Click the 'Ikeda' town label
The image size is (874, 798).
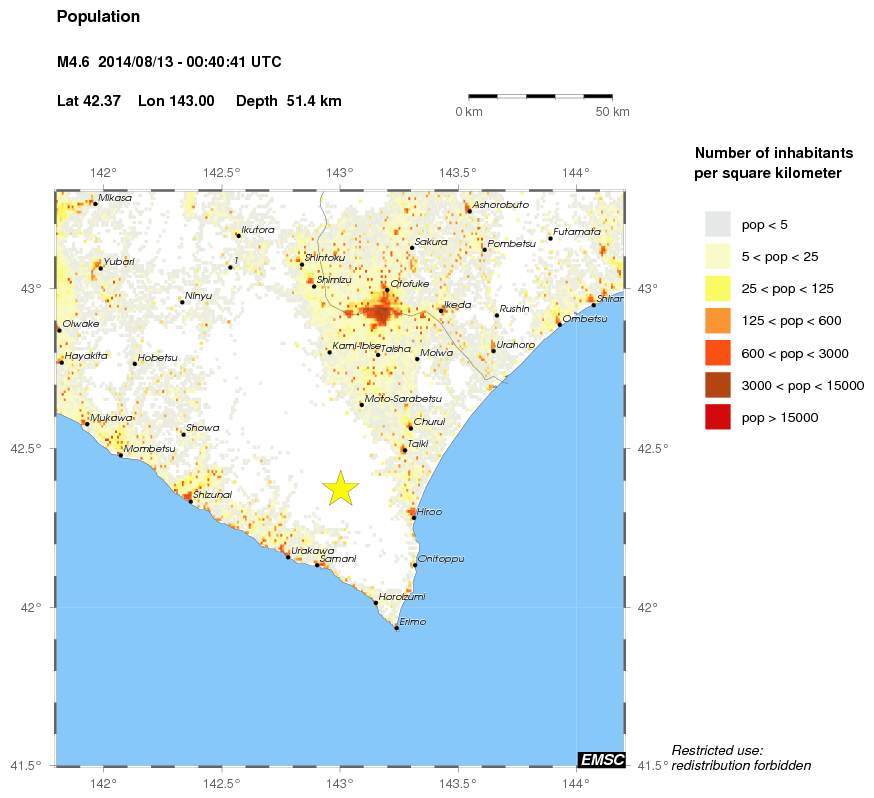[x=457, y=305]
